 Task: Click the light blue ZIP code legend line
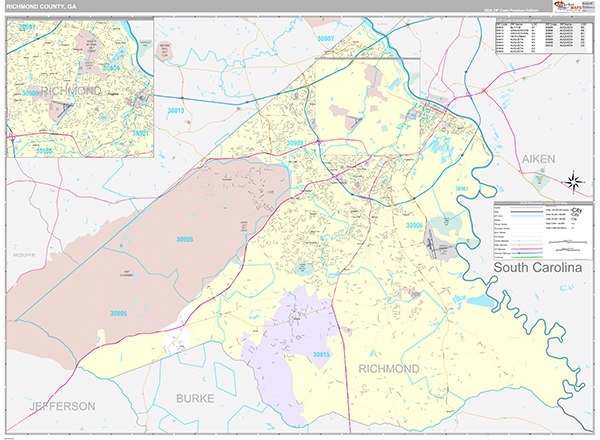pos(527,216)
